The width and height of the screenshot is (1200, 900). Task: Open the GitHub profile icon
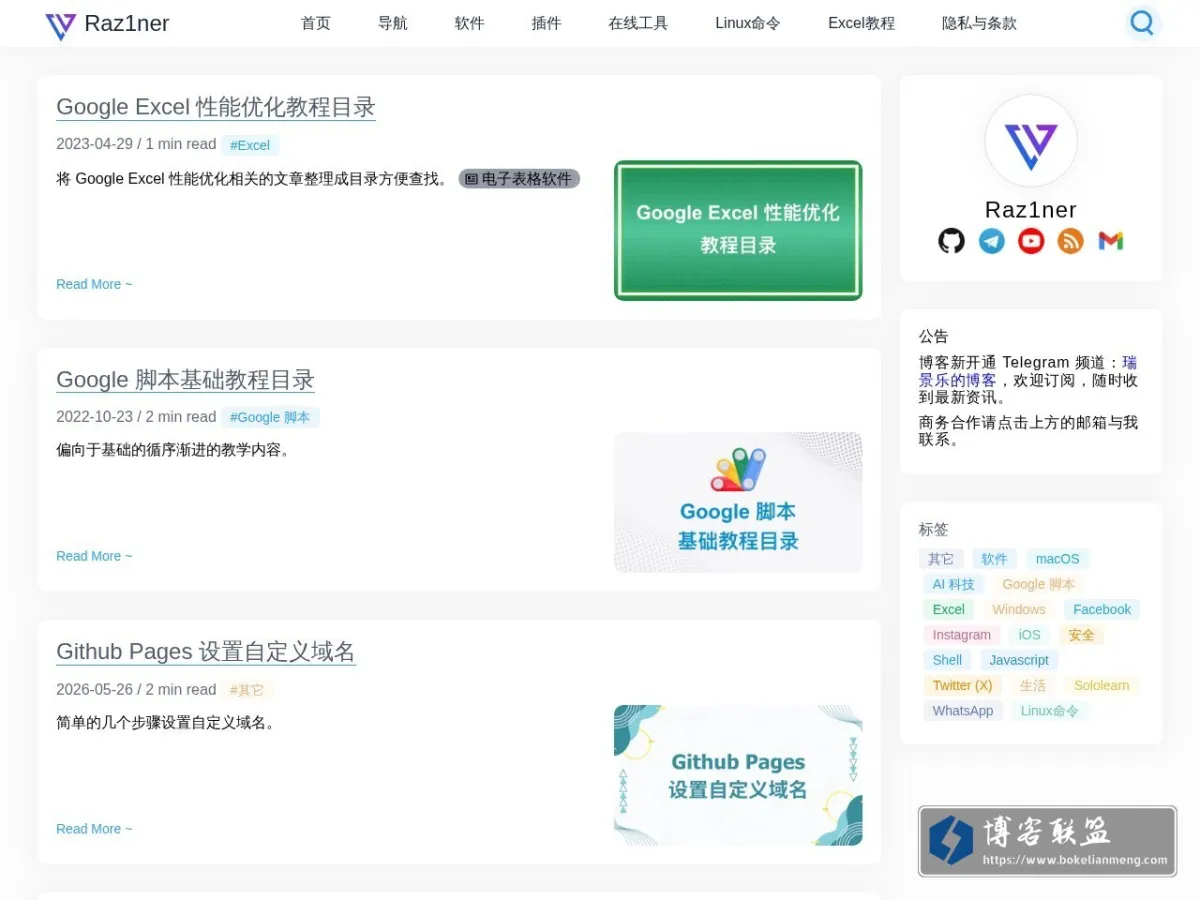(x=951, y=241)
